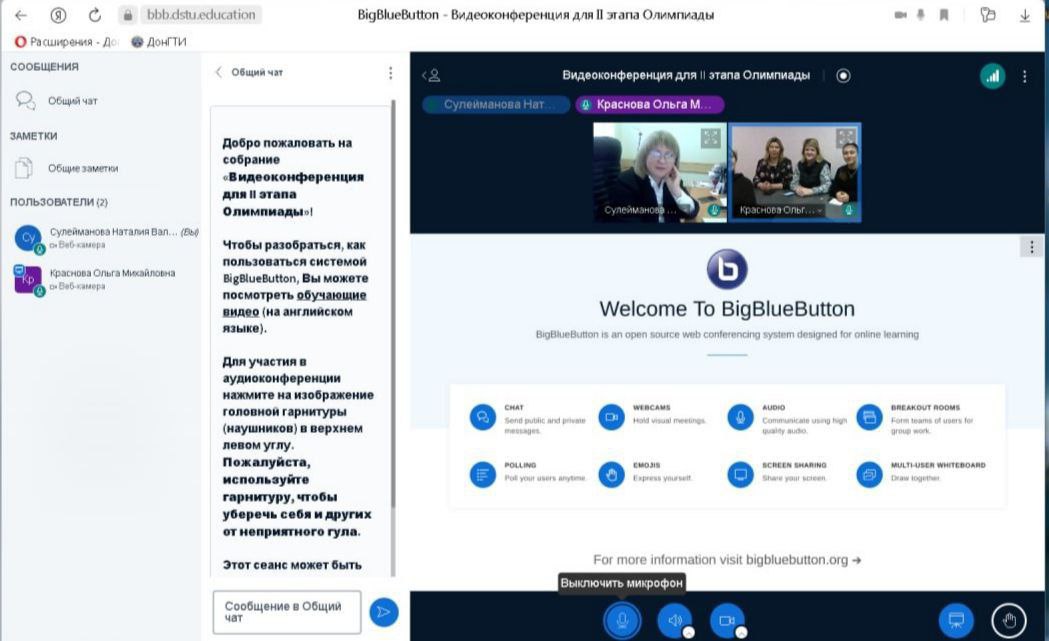The image size is (1049, 641).
Task: Fullscreen the Сулейманова webcam
Action: pyautogui.click(x=710, y=139)
